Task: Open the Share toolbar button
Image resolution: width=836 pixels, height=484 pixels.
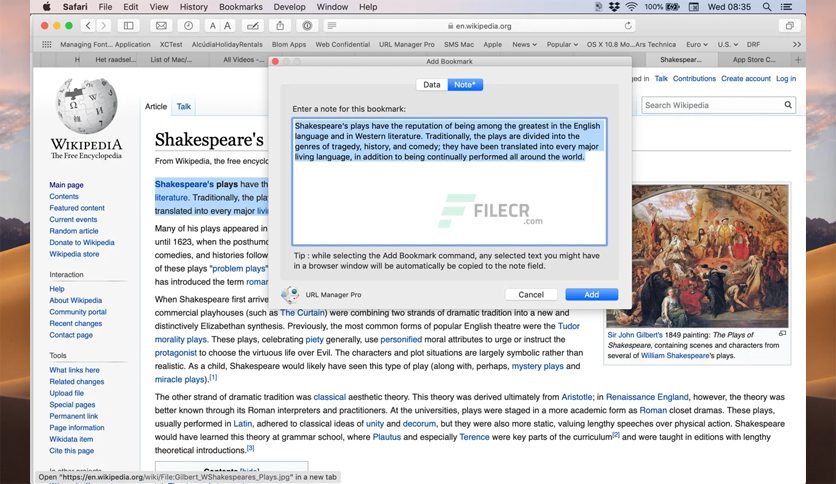Action: [x=280, y=26]
